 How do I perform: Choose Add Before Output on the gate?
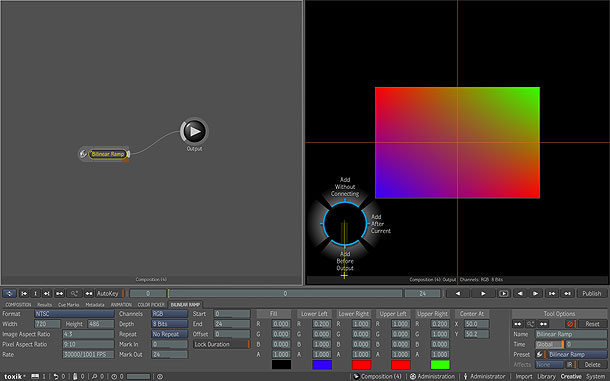pos(345,261)
